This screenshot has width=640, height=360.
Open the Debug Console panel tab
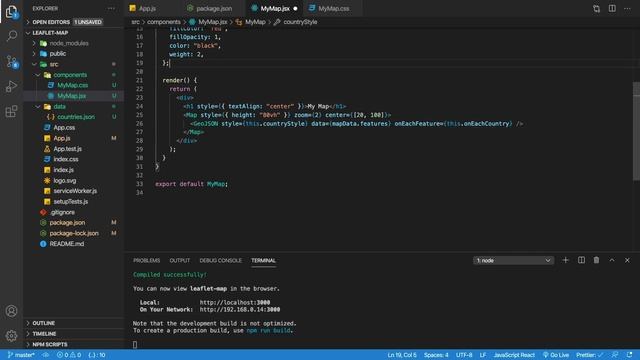(x=220, y=260)
